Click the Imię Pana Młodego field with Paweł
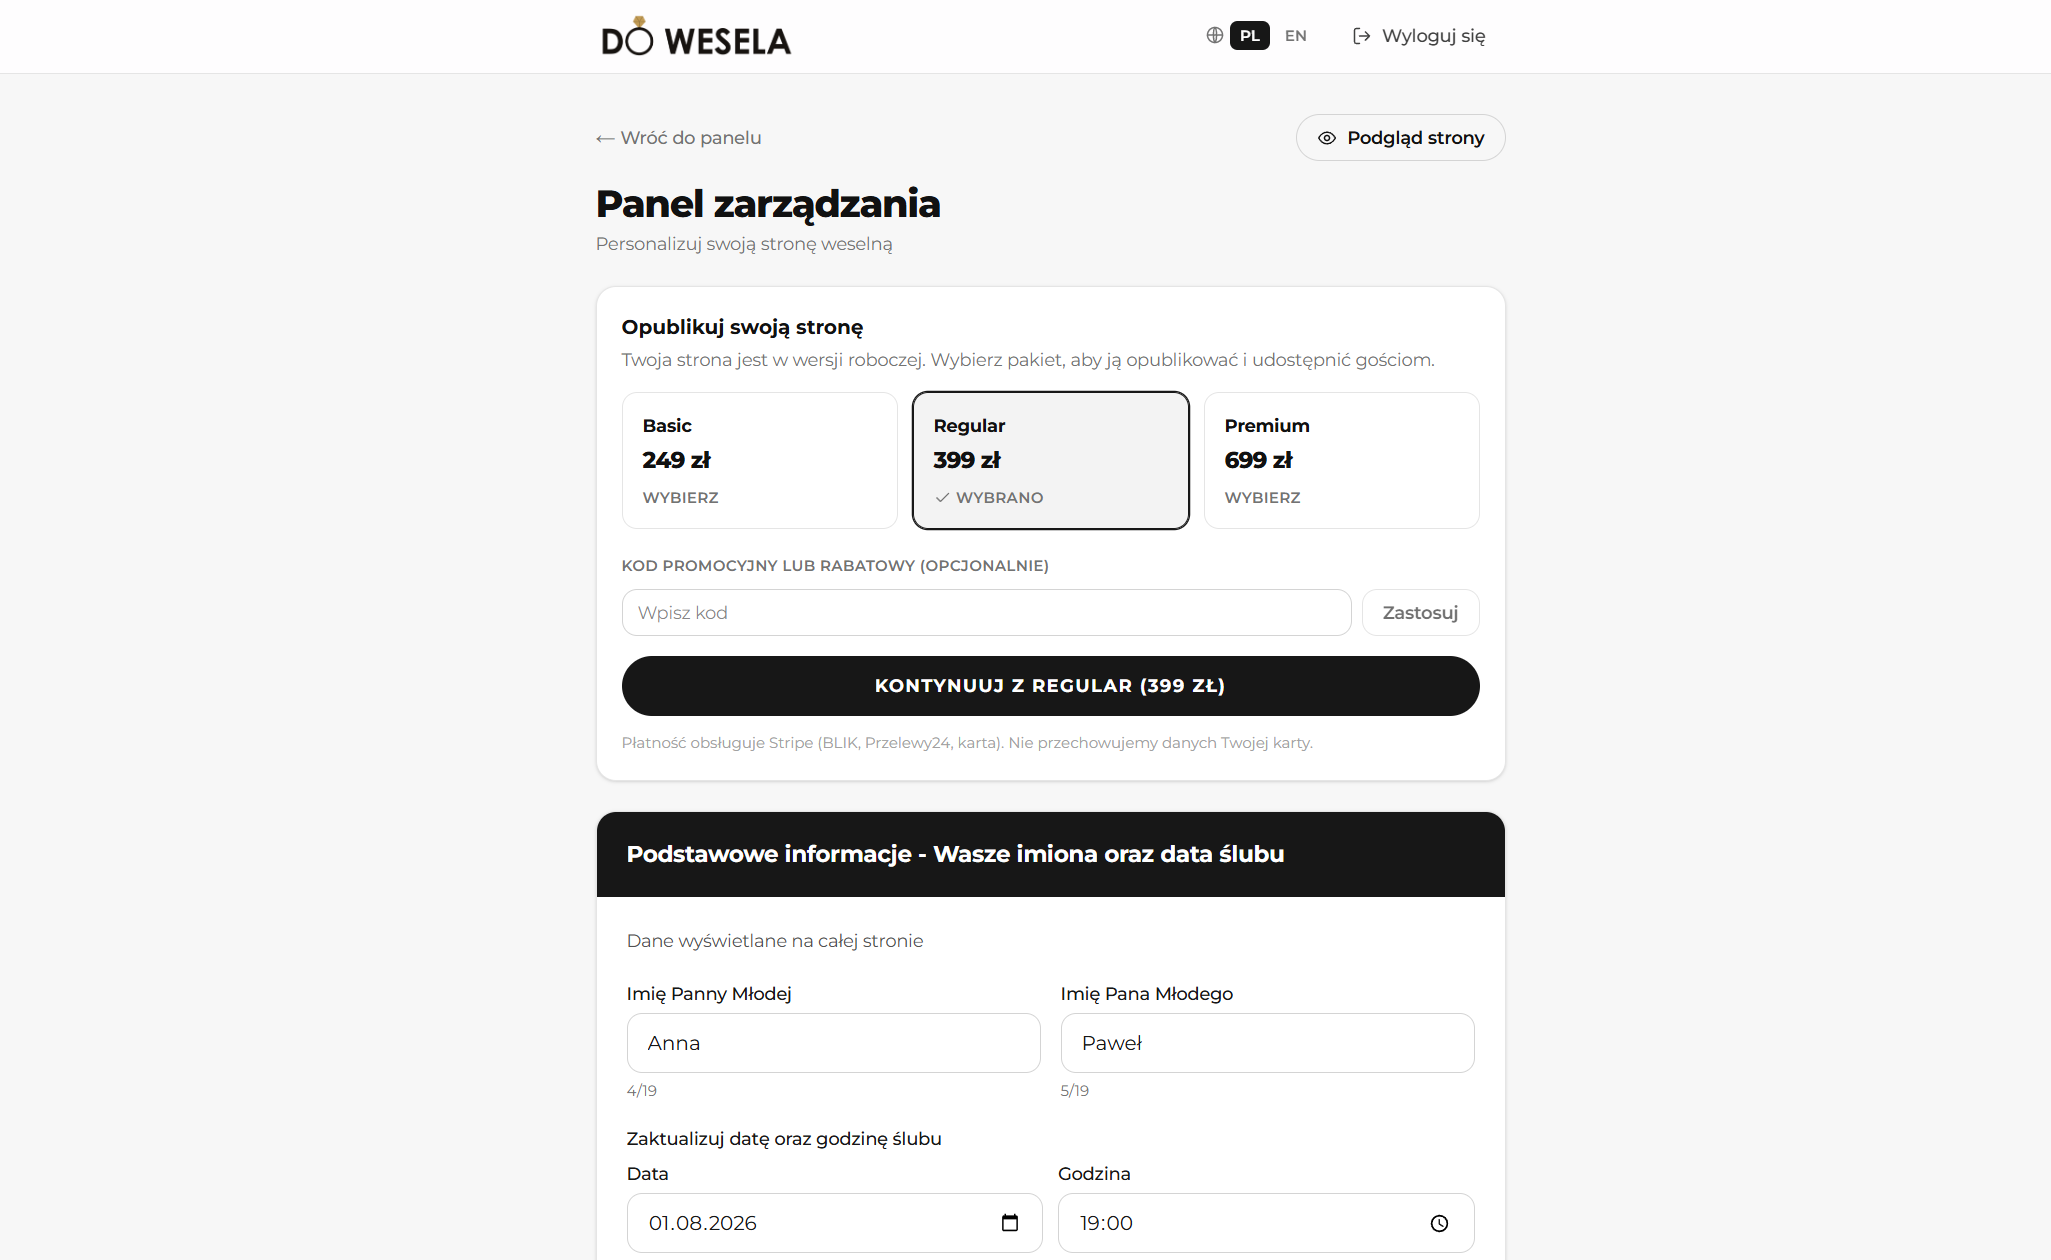Image resolution: width=2051 pixels, height=1260 pixels. tap(1267, 1043)
